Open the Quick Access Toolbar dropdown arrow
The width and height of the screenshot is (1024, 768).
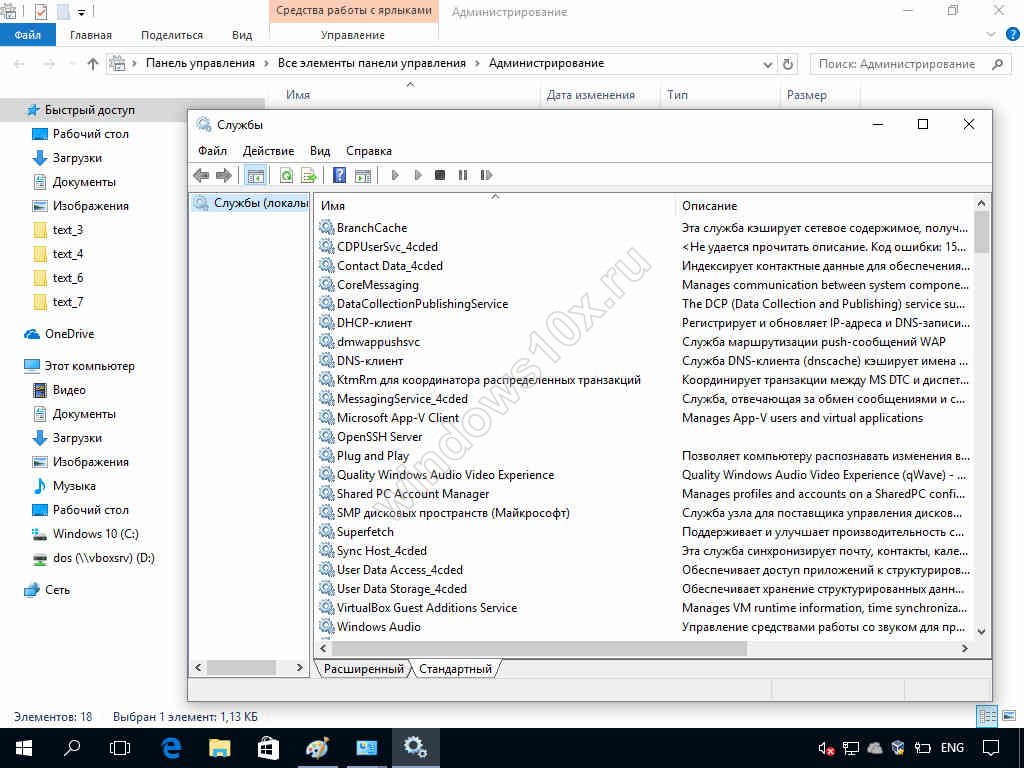coord(81,12)
